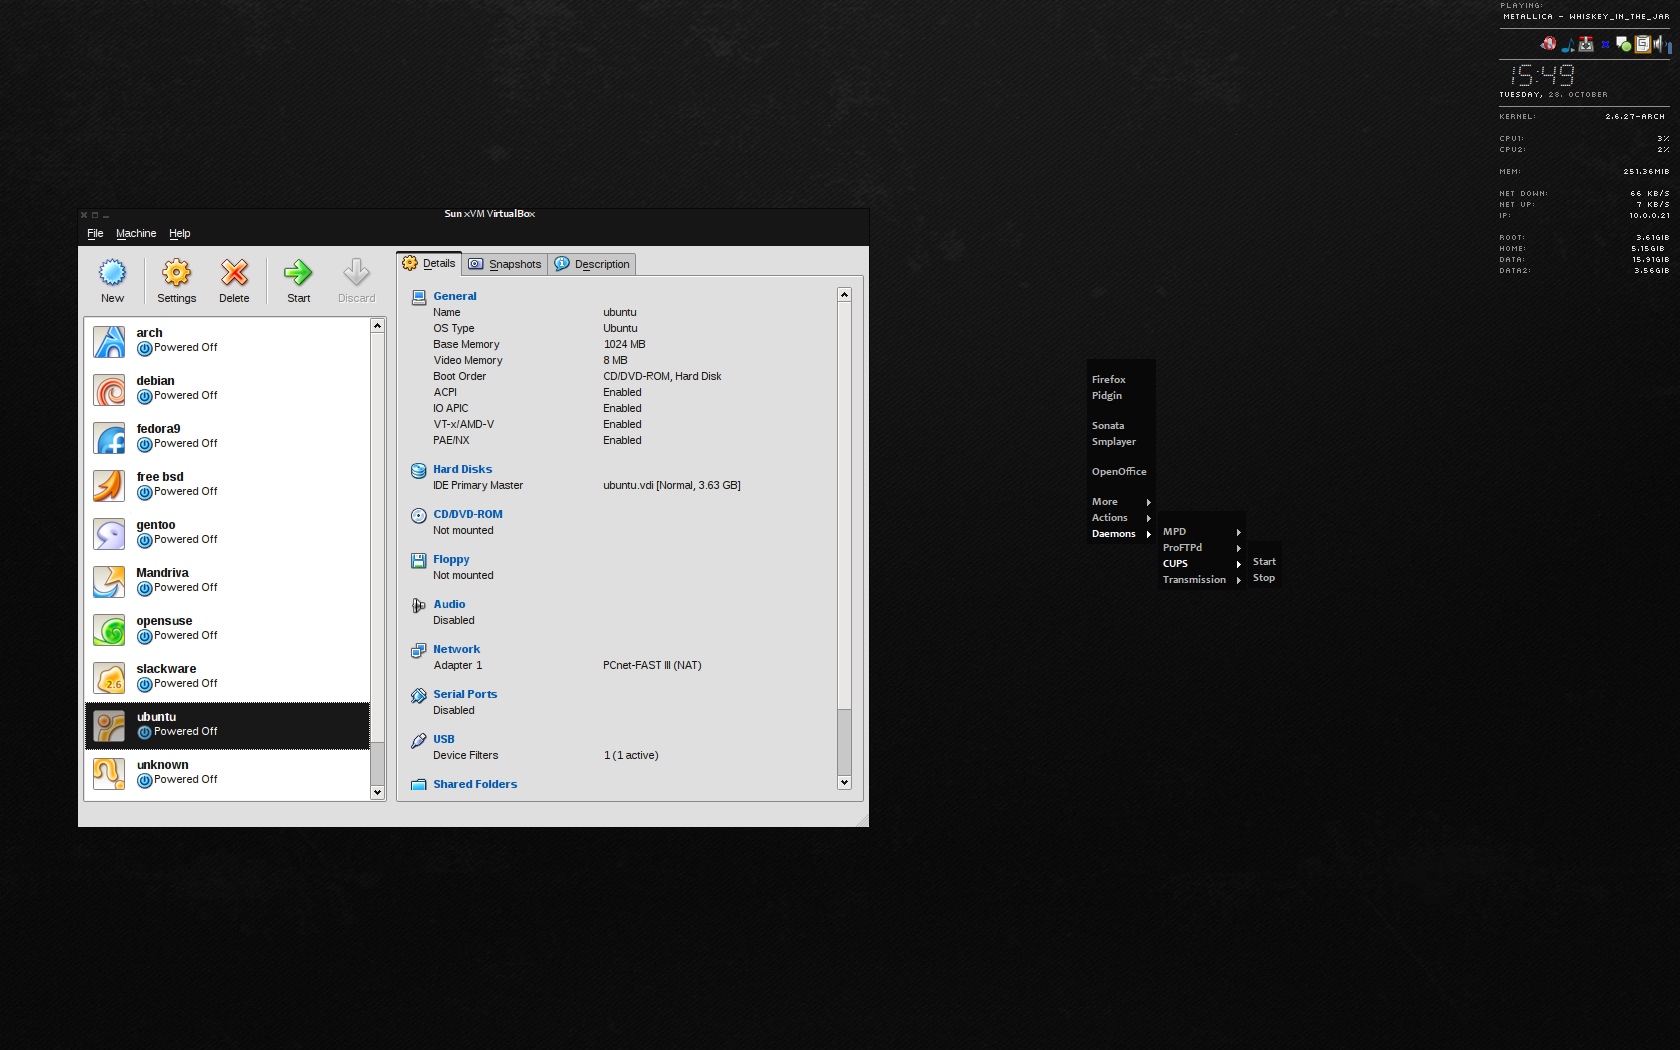Click the Network section icon
Image resolution: width=1680 pixels, height=1050 pixels.
419,650
